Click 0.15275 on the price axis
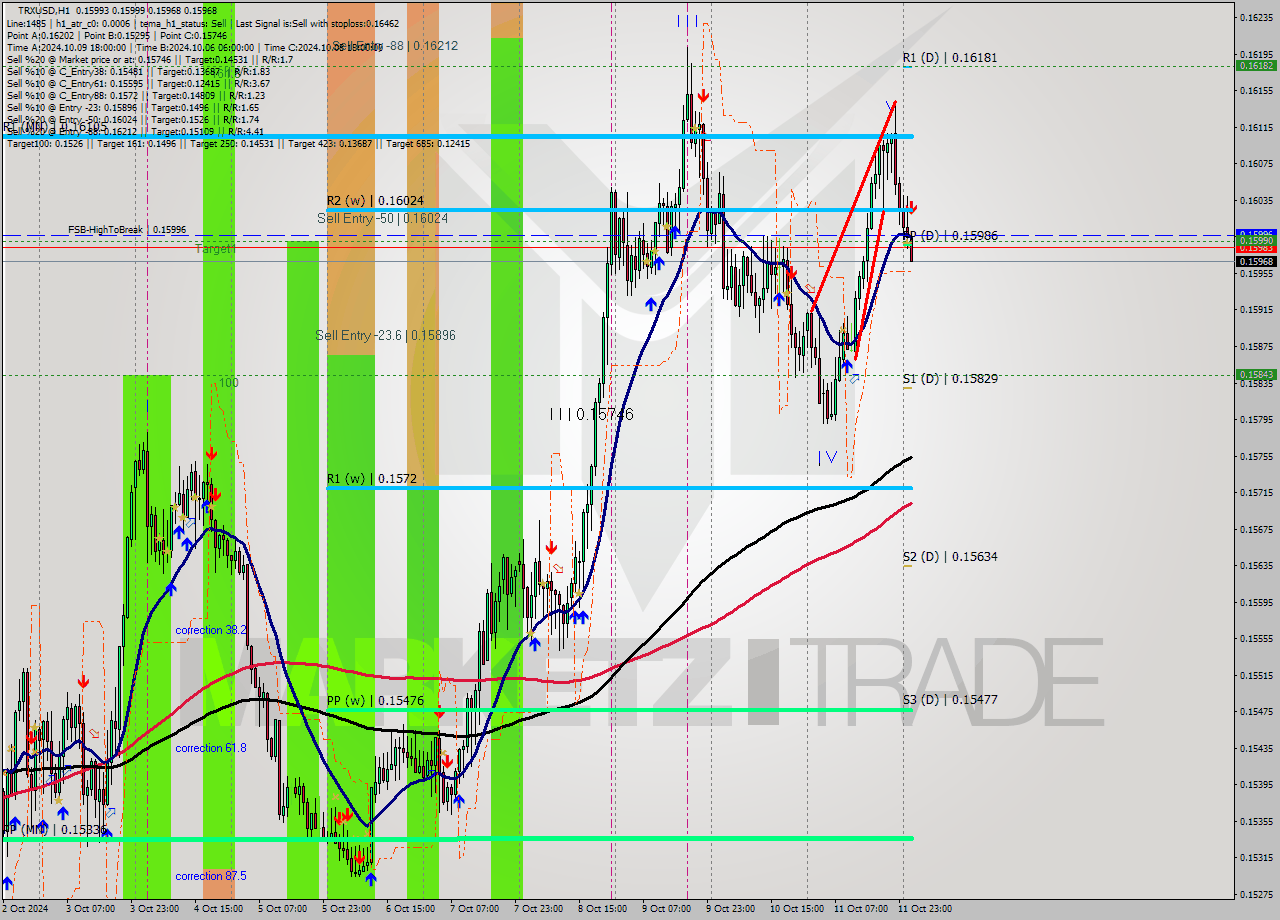Viewport: 1280px width, 920px height. tap(1255, 894)
